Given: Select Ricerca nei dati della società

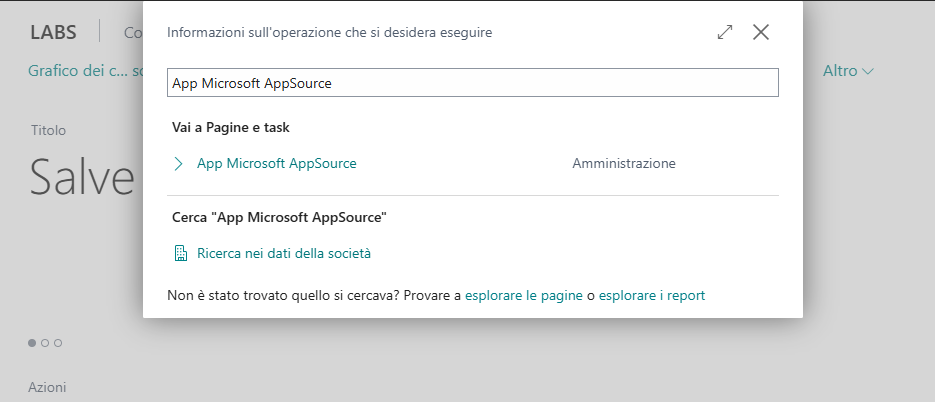Looking at the screenshot, I should pos(283,253).
